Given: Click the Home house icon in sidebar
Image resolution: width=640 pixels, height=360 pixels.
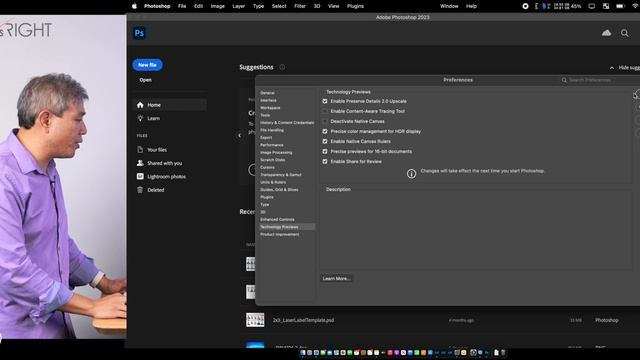Looking at the screenshot, I should click(140, 105).
